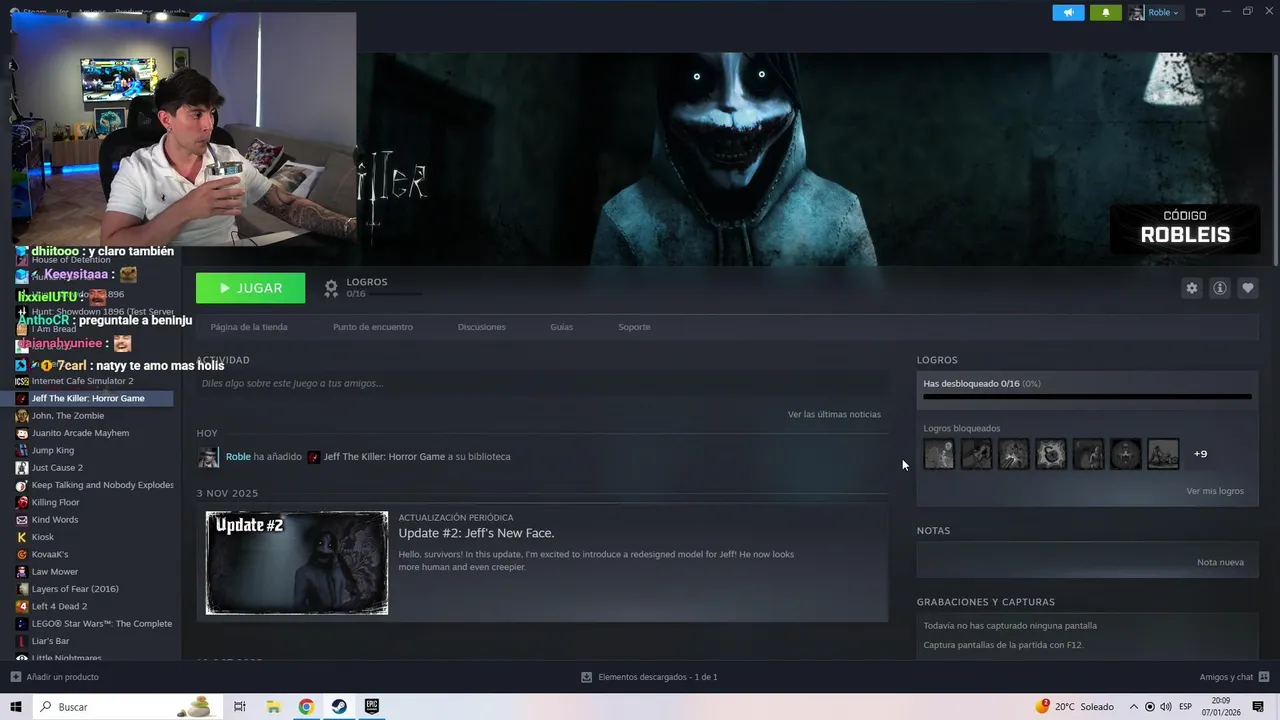The height and width of the screenshot is (720, 1280).
Task: Select seventh locked achievement icon
Action: point(1163,454)
